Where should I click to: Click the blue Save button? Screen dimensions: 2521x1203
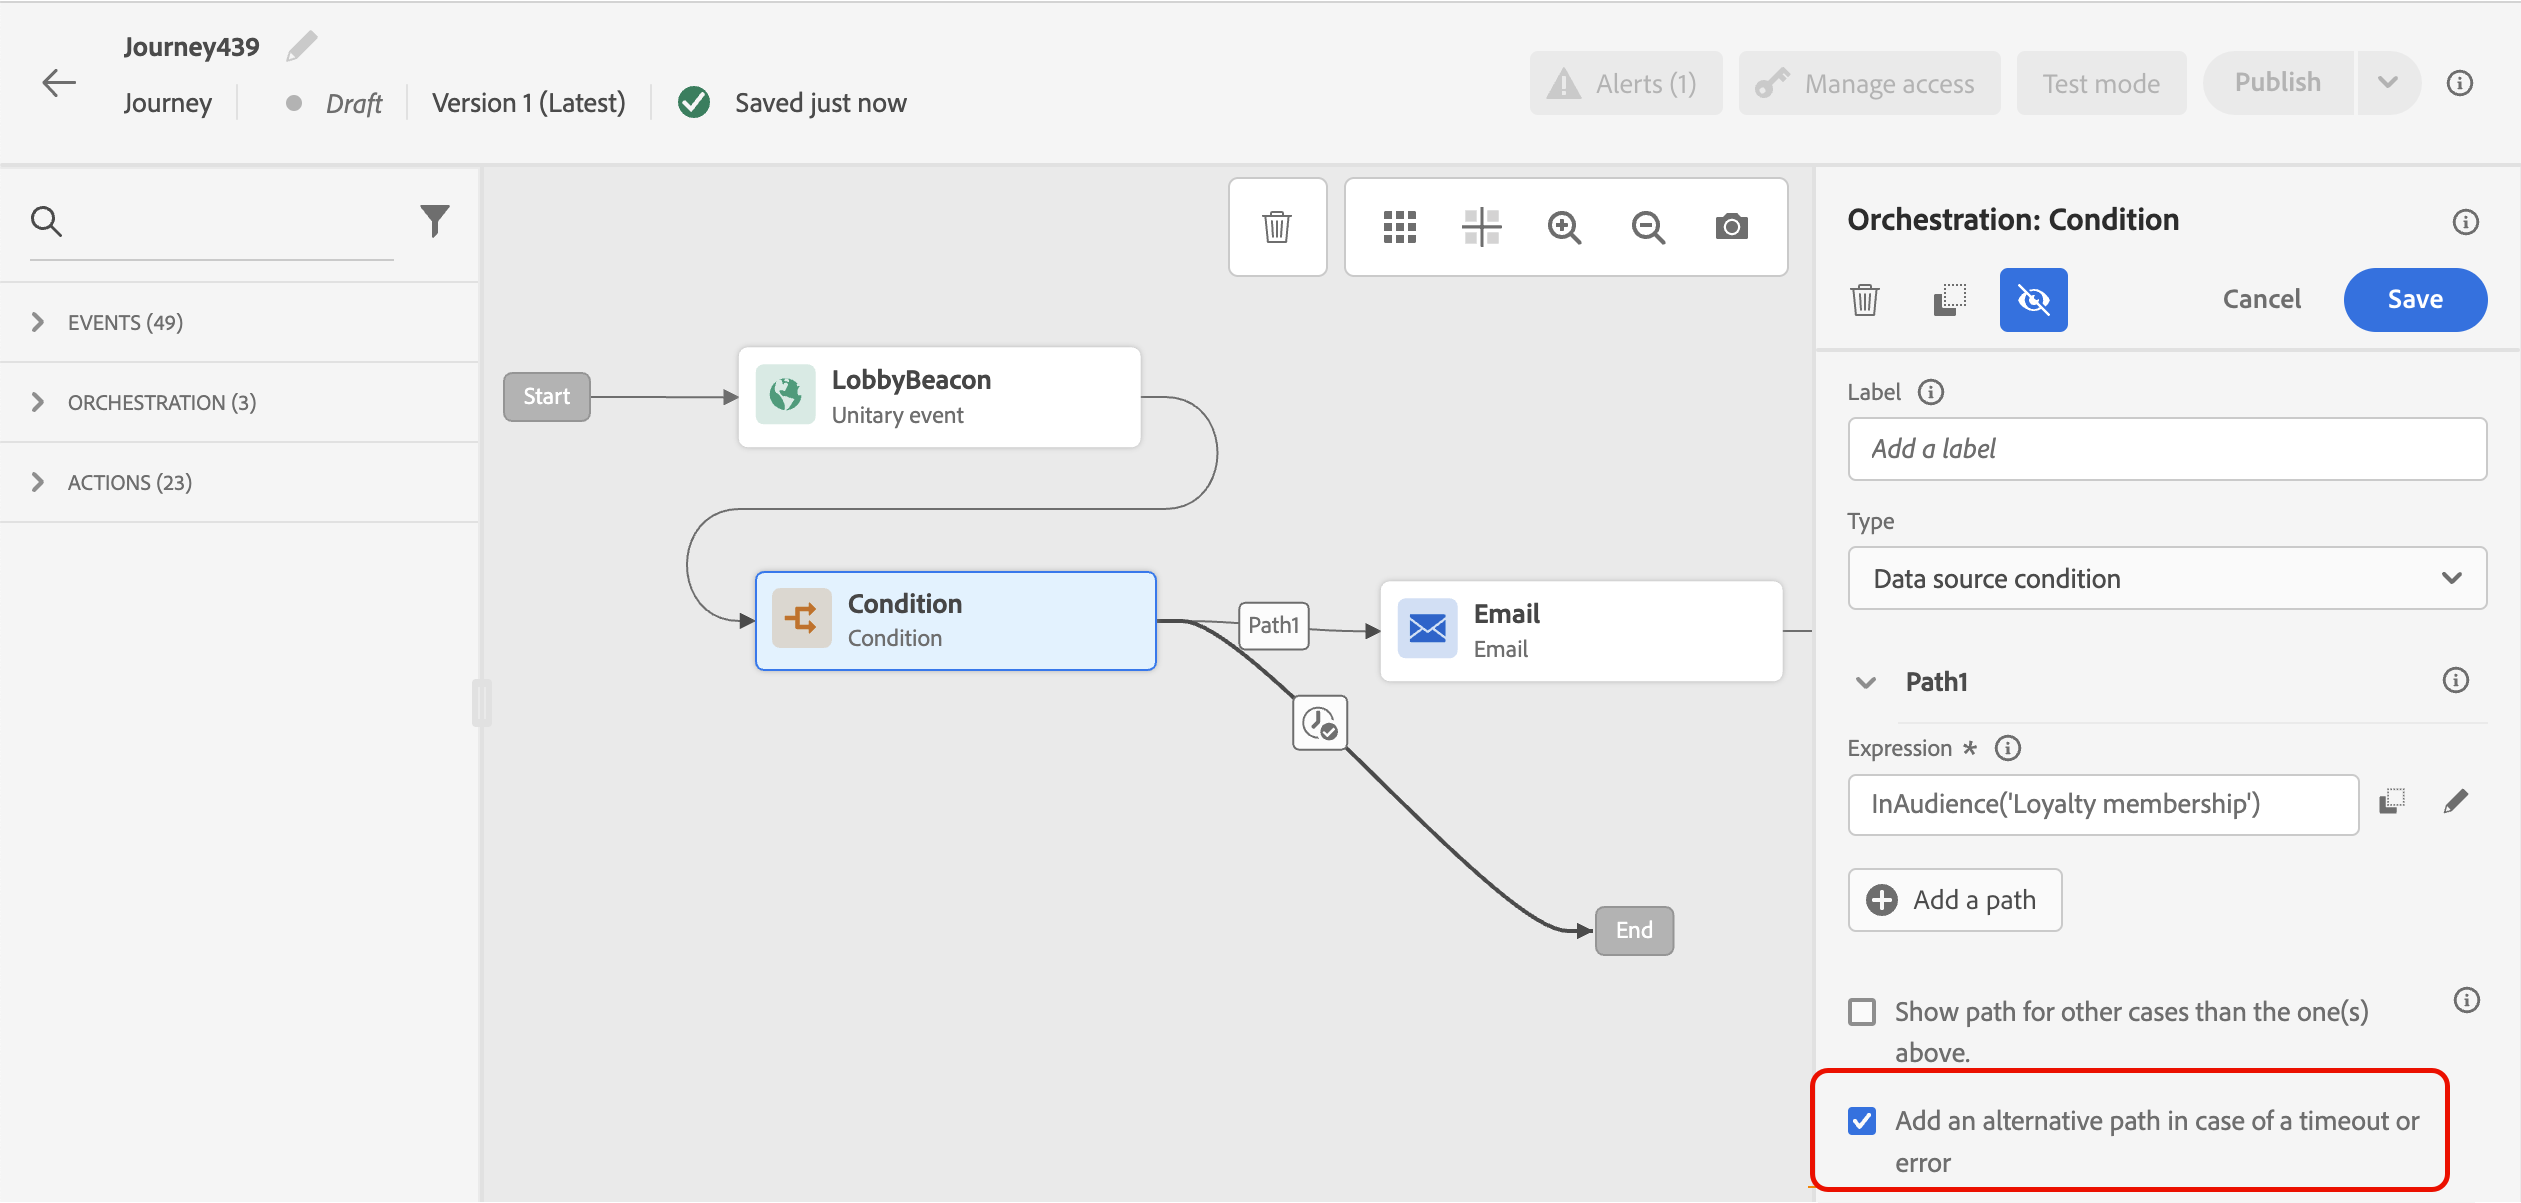[2414, 299]
